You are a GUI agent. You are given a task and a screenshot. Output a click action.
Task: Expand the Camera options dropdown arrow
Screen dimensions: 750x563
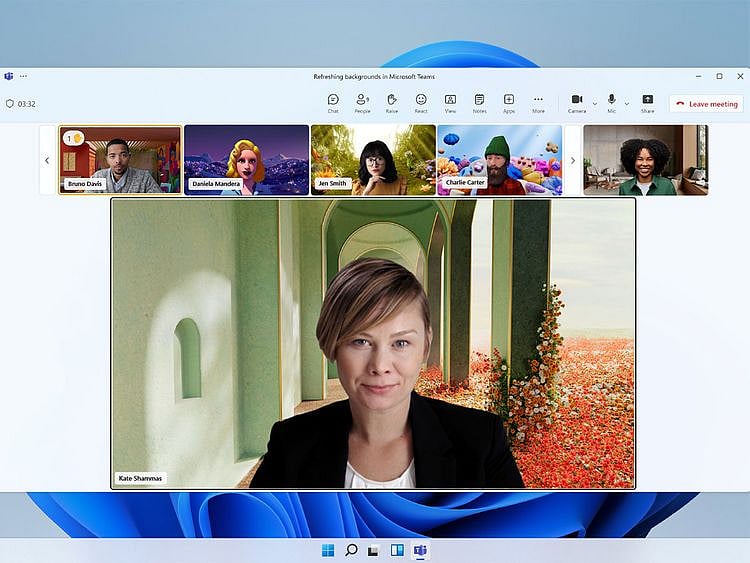point(594,103)
